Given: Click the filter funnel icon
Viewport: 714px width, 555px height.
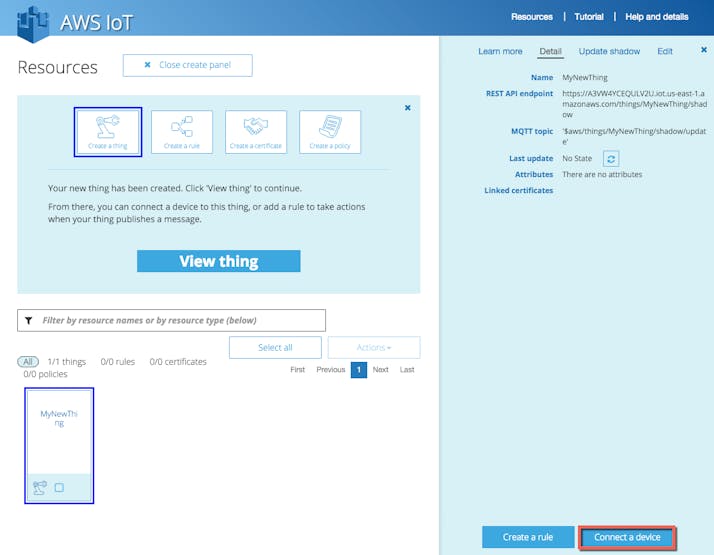Looking at the screenshot, I should (x=29, y=321).
